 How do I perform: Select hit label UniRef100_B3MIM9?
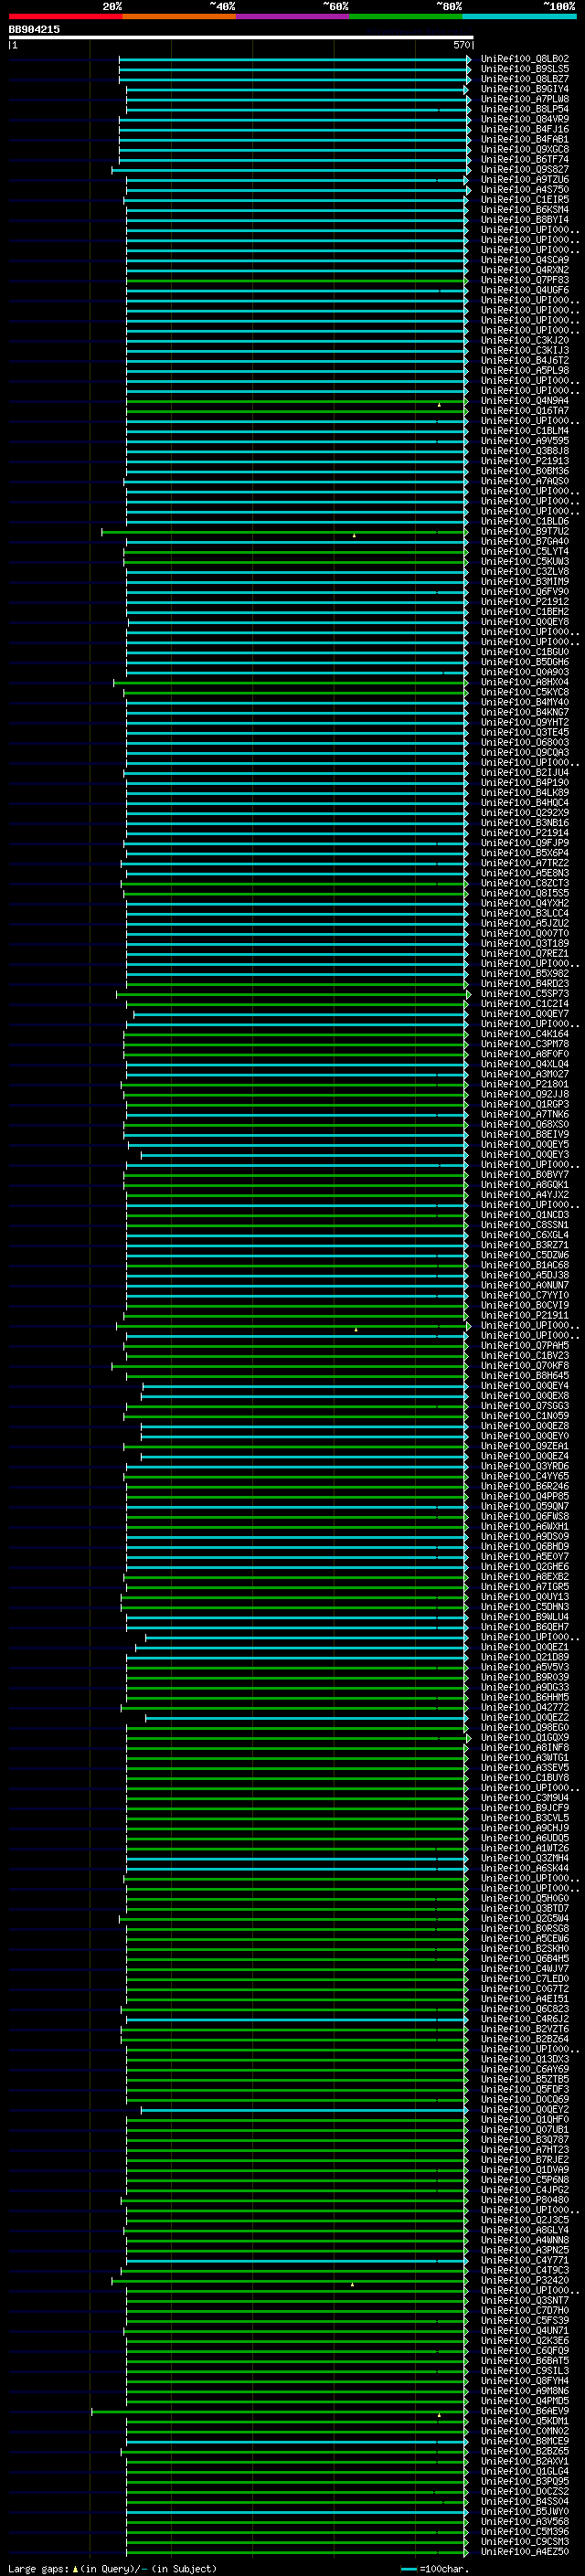coord(524,581)
